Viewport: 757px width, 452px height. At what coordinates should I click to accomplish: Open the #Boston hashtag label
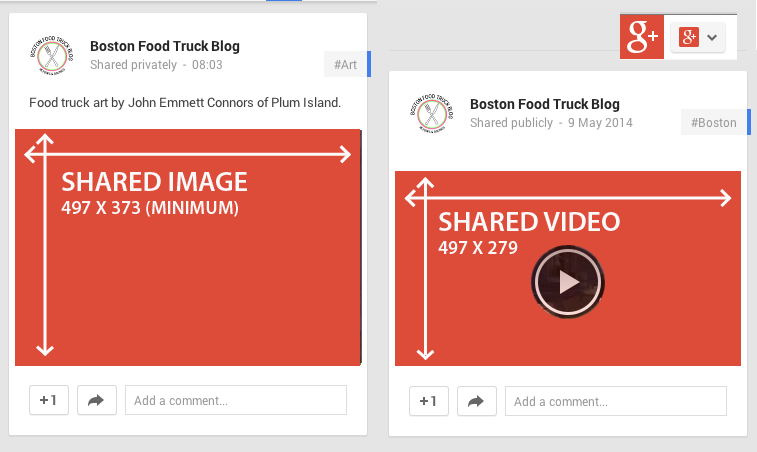(715, 123)
